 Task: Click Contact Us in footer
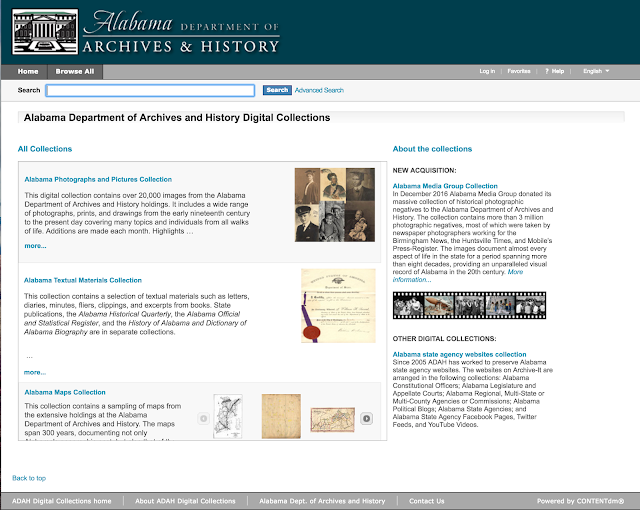427,501
